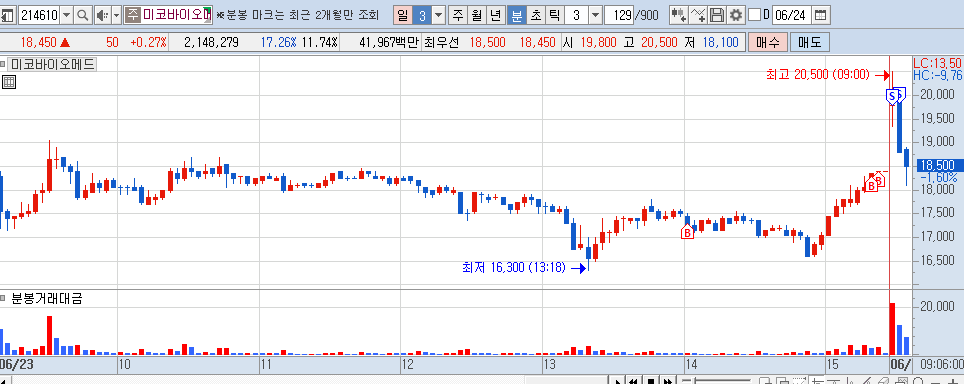Click the stock search magnifier icon
The image size is (964, 384).
click(x=82, y=15)
